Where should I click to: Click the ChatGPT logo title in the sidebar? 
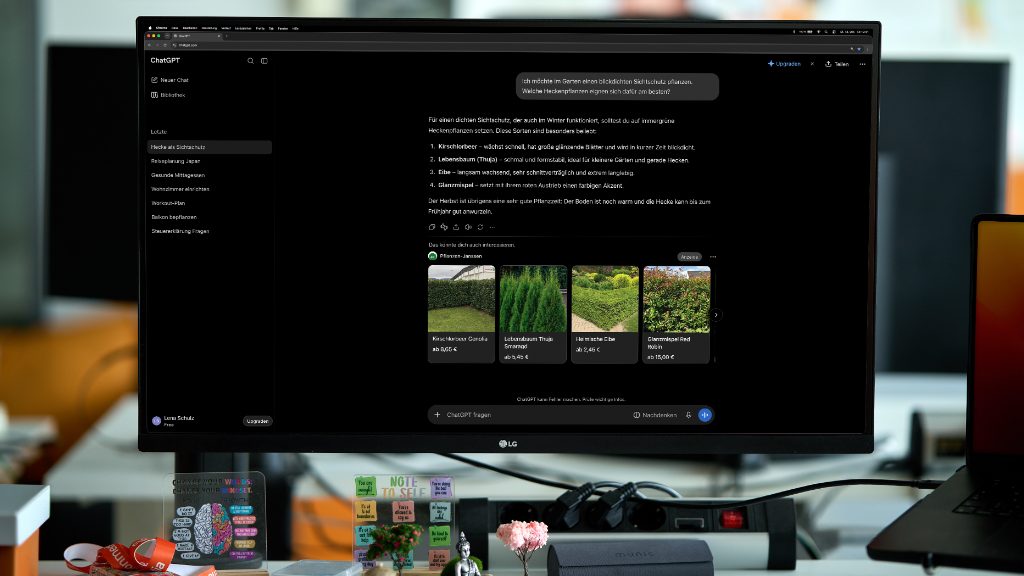165,60
